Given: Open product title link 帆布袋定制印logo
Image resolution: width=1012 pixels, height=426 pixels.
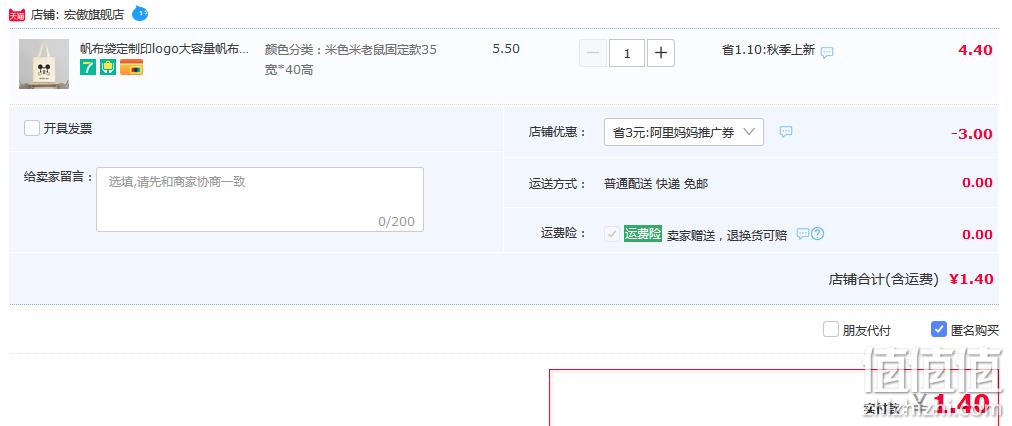Looking at the screenshot, I should 164,49.
